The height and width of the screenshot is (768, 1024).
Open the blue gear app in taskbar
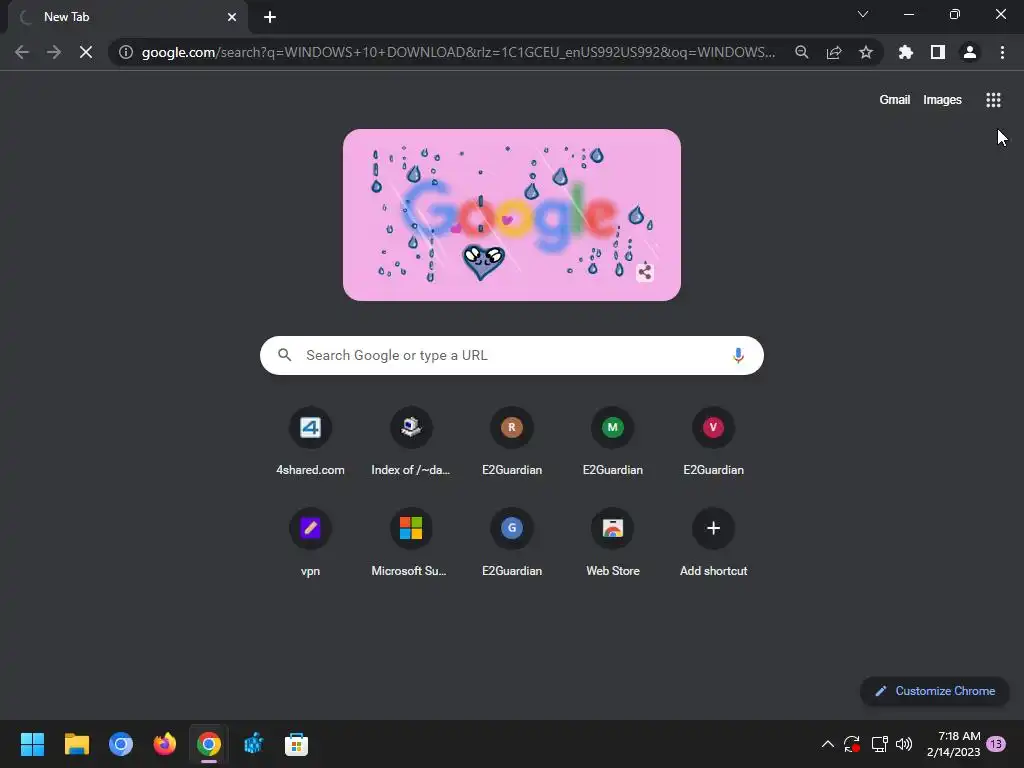click(x=253, y=744)
